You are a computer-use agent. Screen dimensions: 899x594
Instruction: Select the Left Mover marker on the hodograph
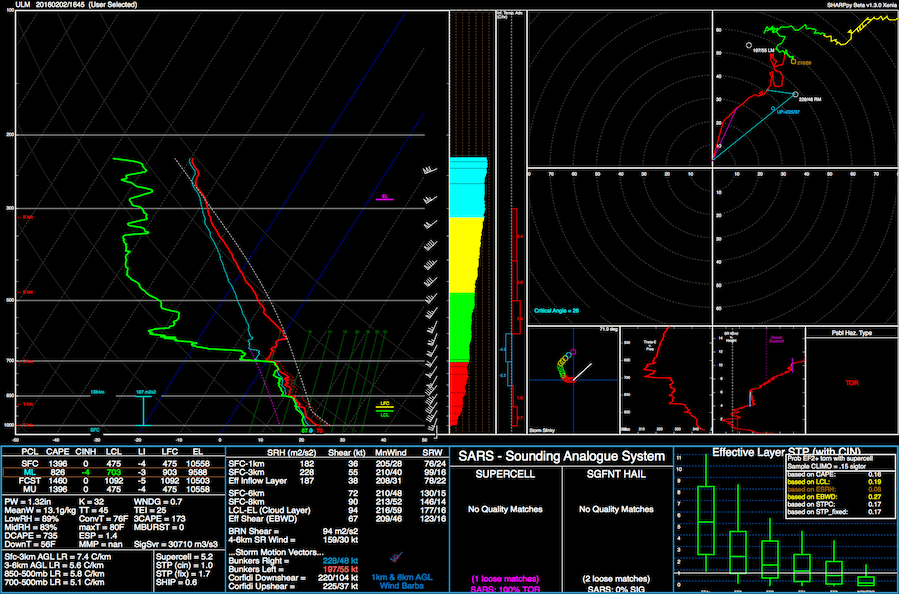748,45
